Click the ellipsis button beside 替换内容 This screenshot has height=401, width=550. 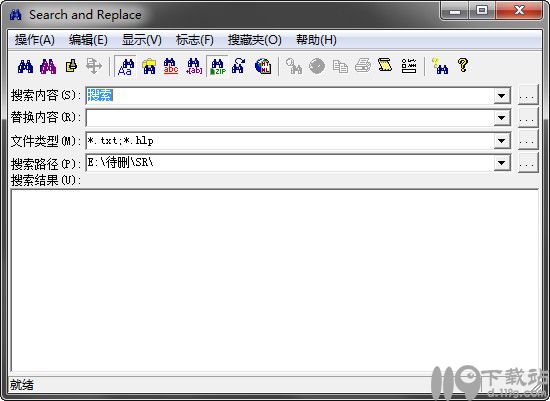point(528,118)
